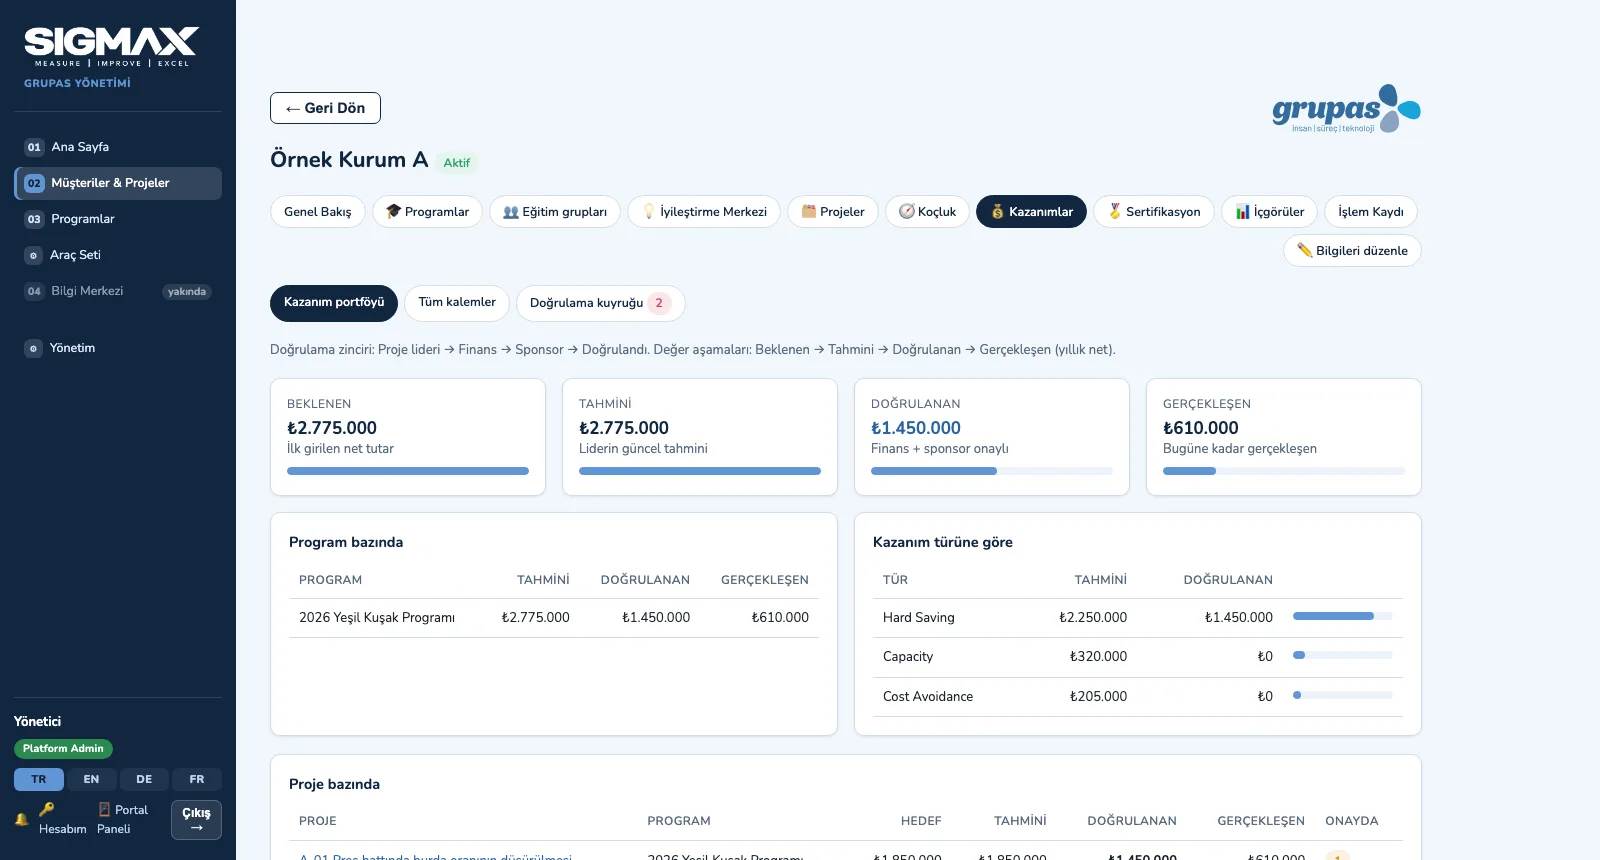Click the Cost Avoidance row label
Viewport: 1600px width, 860px height.
click(928, 697)
